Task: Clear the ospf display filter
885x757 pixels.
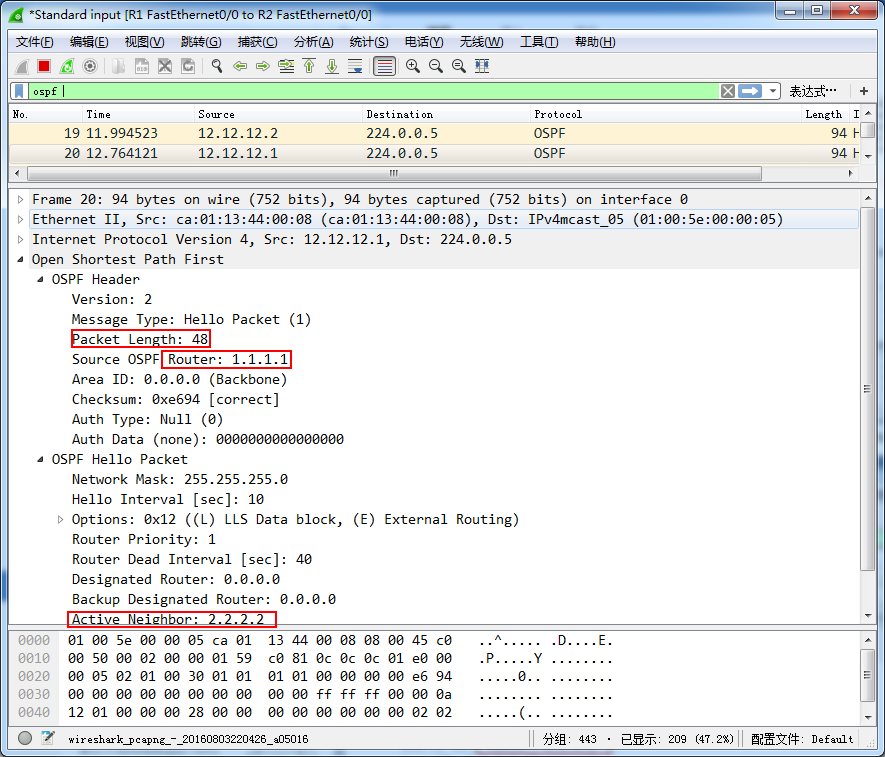Action: click(728, 91)
